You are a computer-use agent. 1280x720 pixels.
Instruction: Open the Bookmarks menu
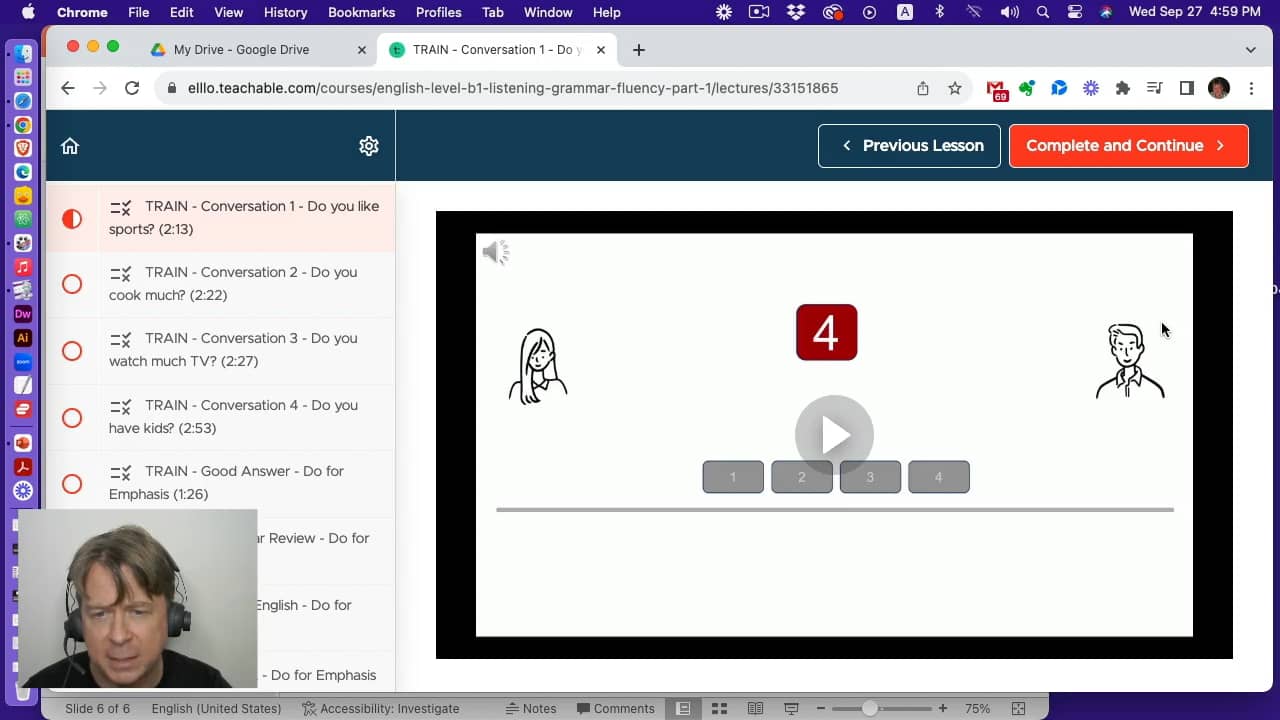pyautogui.click(x=361, y=12)
